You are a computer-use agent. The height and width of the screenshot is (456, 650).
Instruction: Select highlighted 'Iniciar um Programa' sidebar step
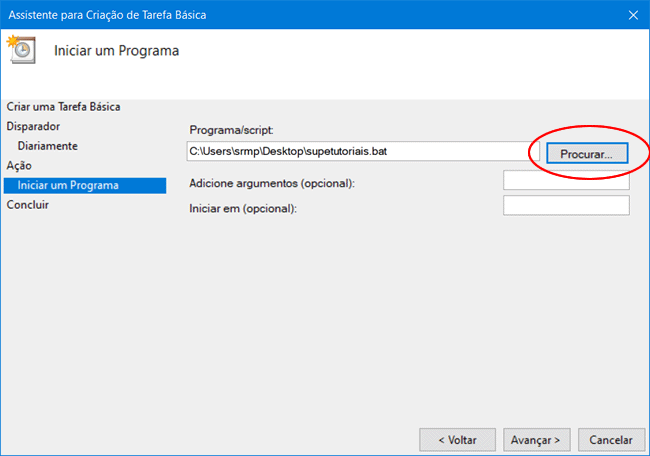tap(68, 185)
